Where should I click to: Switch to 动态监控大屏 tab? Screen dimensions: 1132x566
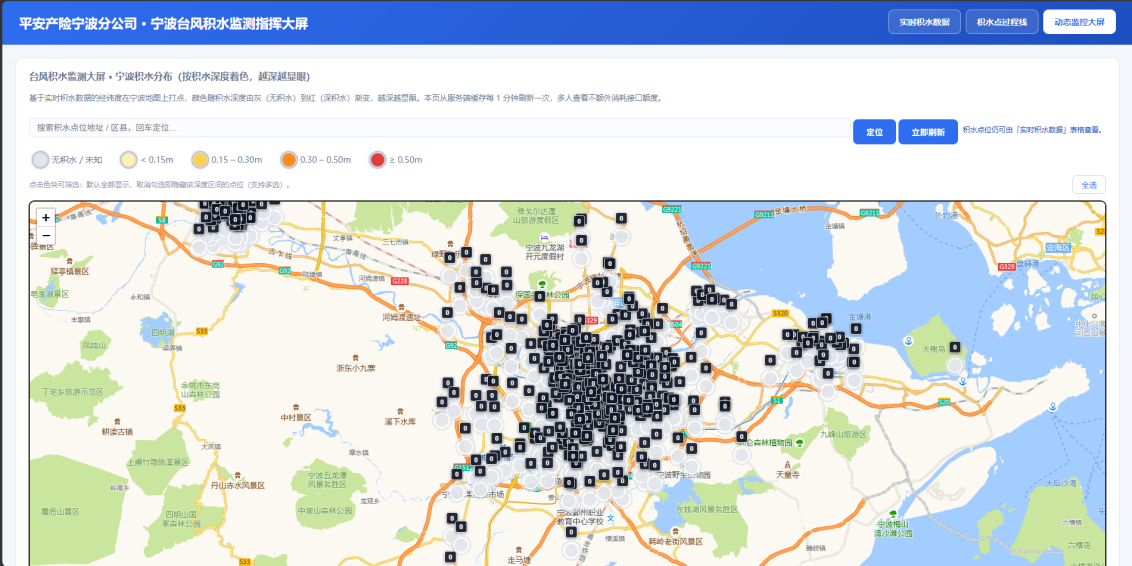pos(1079,22)
